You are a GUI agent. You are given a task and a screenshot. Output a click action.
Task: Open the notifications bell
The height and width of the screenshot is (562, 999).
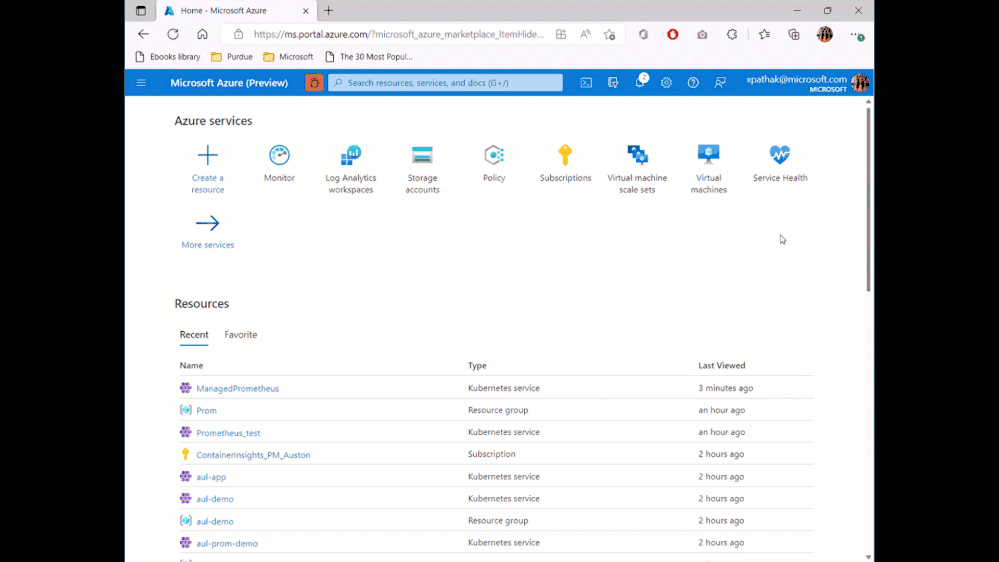coord(640,83)
